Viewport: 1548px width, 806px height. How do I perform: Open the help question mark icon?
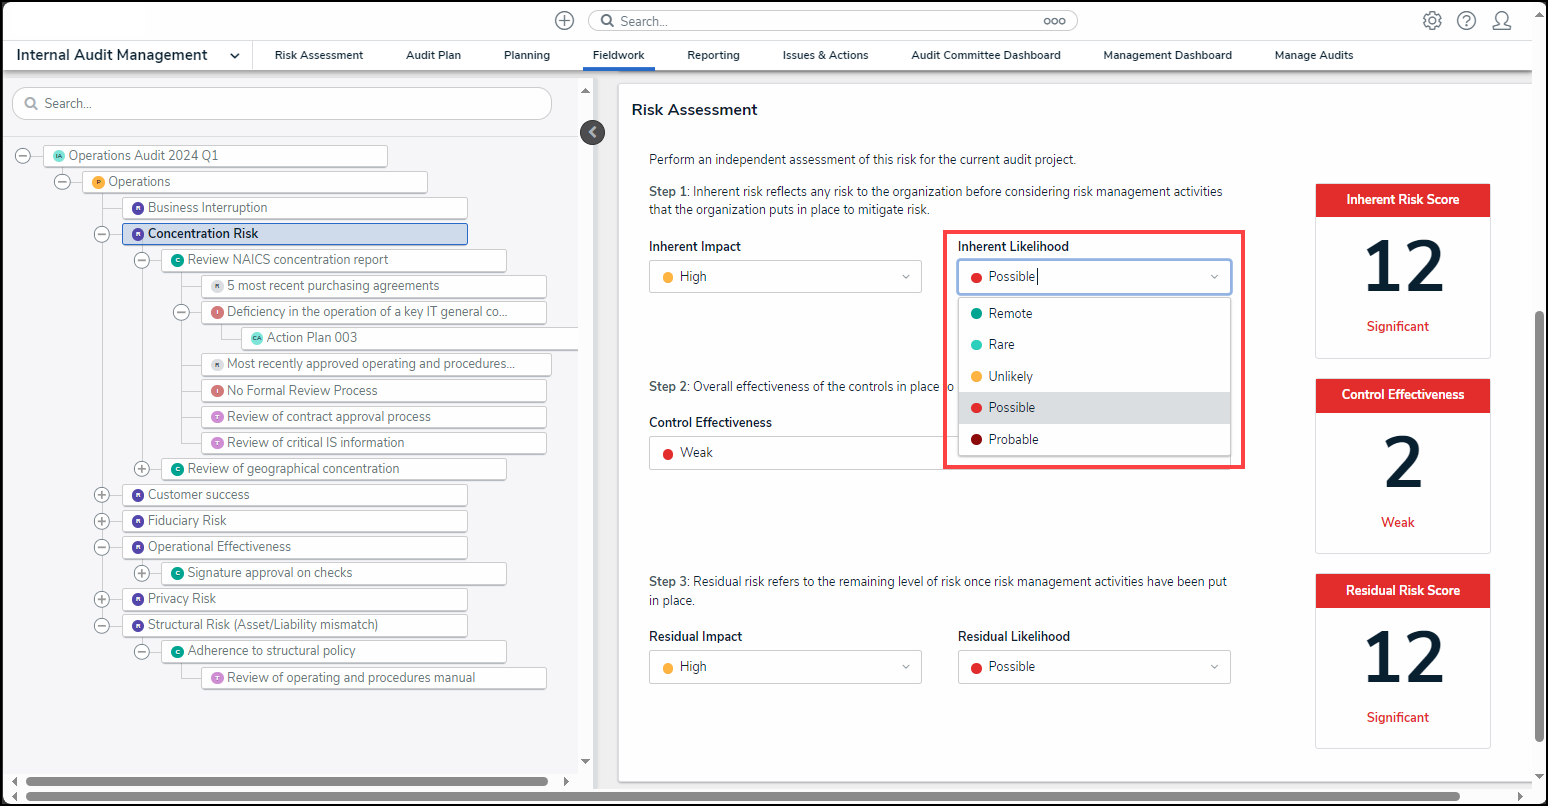[x=1466, y=21]
